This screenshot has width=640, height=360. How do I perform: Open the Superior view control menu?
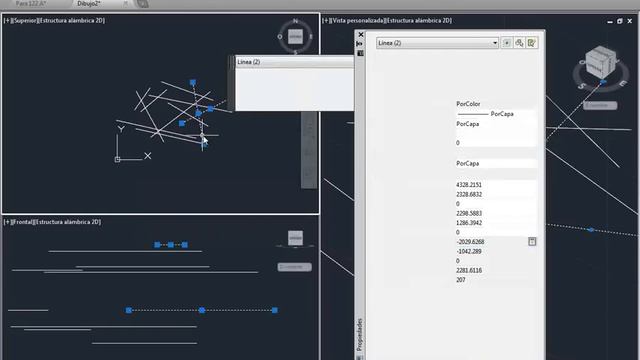(24, 20)
